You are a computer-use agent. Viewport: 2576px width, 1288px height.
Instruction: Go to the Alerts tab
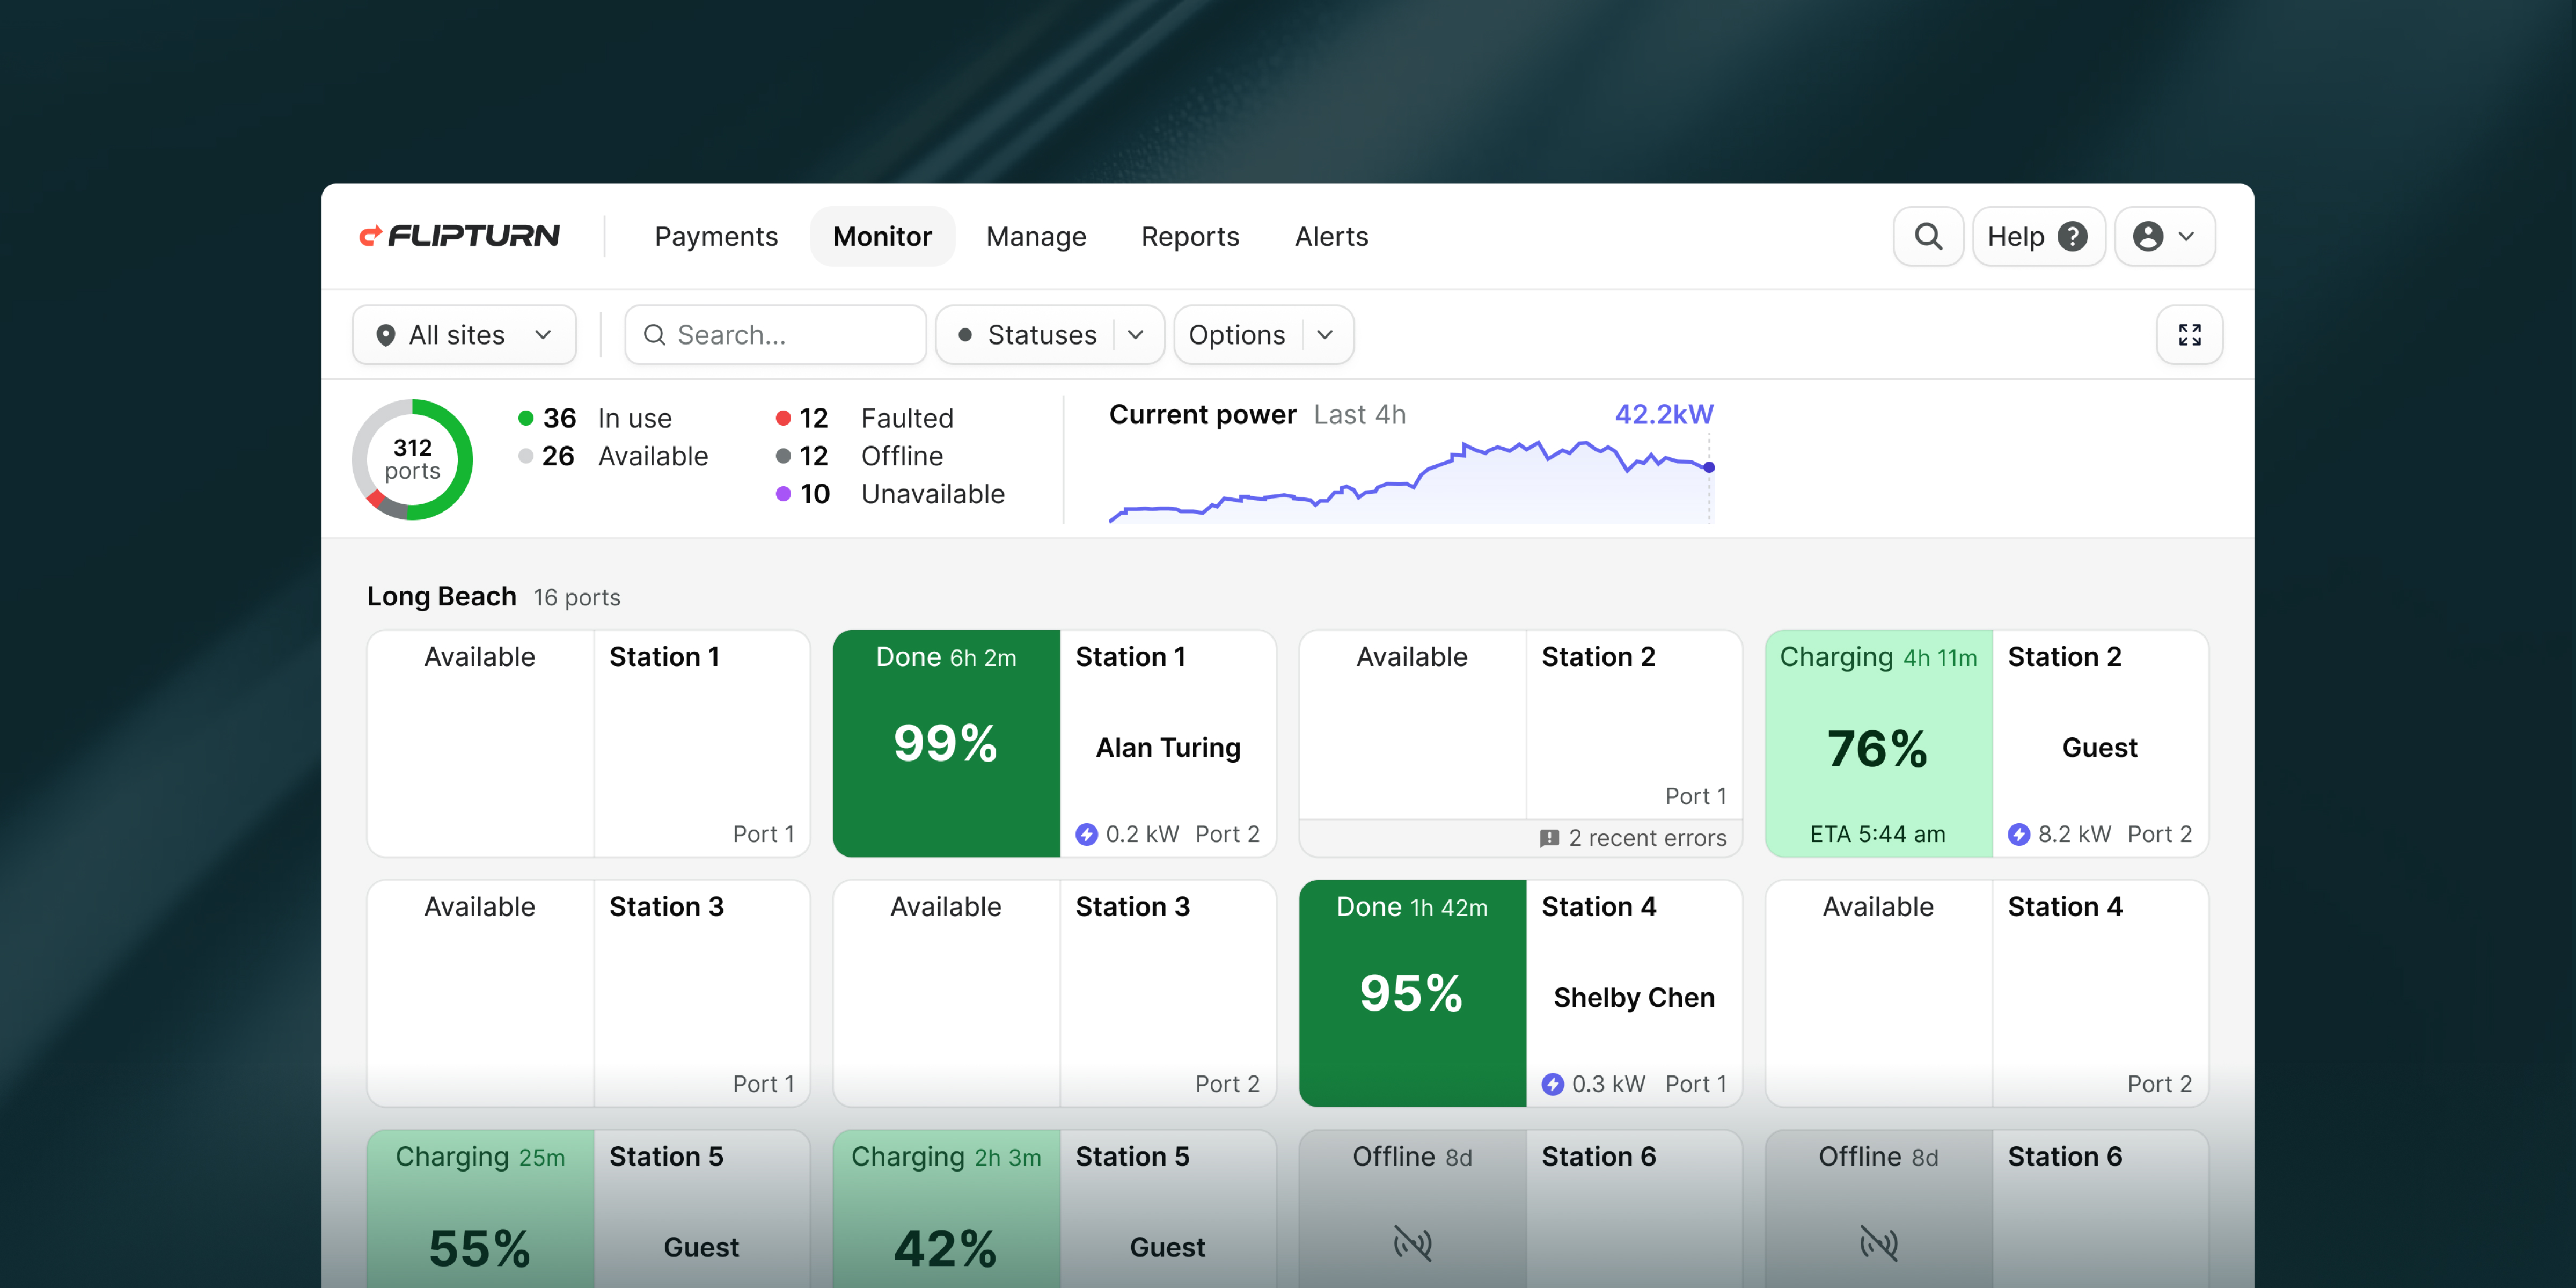tap(1331, 237)
